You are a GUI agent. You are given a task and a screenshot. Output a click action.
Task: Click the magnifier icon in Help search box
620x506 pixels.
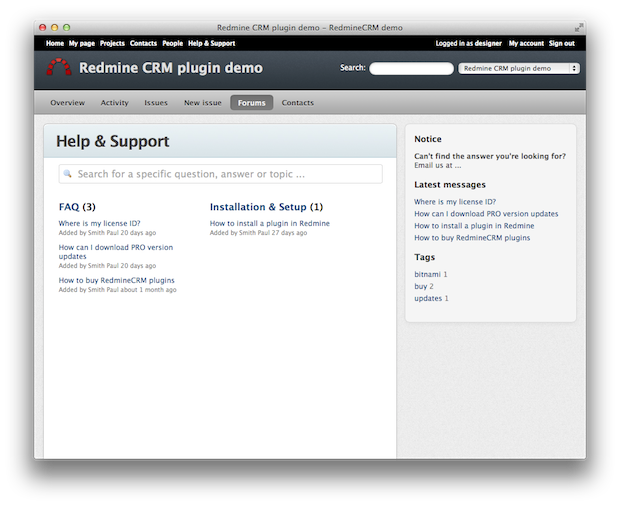pos(68,174)
